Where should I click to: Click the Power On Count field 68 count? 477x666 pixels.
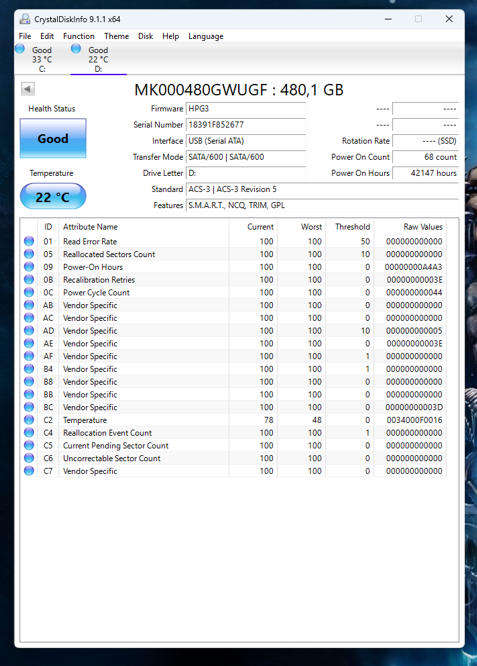425,157
